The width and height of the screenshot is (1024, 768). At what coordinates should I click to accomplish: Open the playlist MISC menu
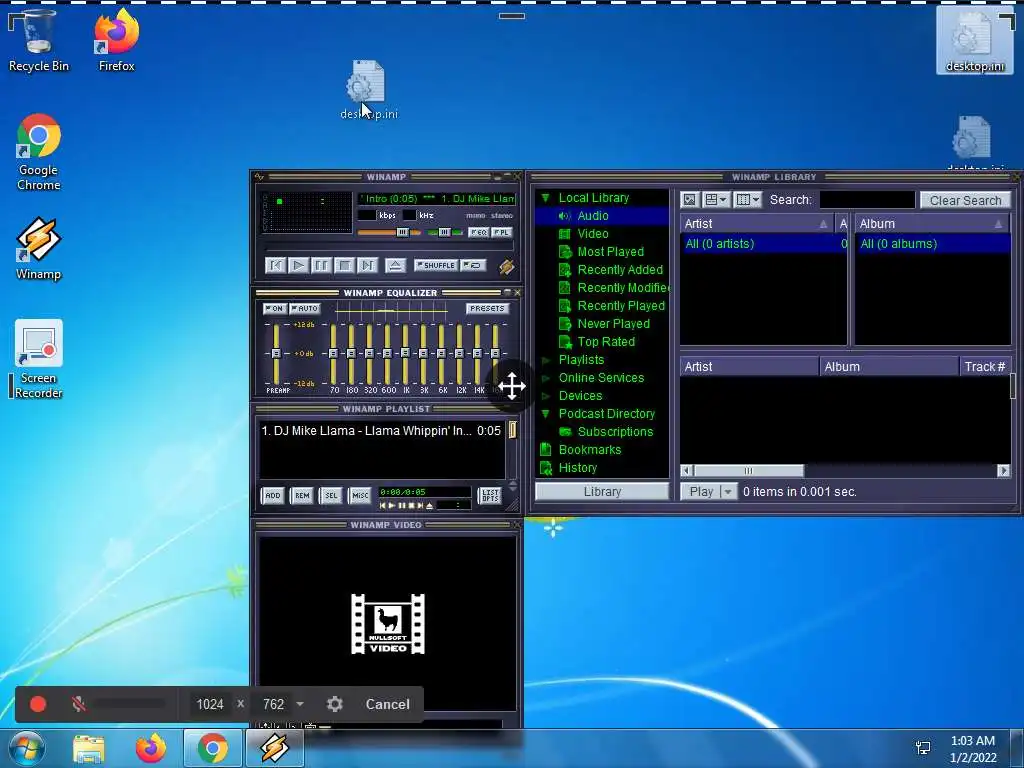[360, 496]
